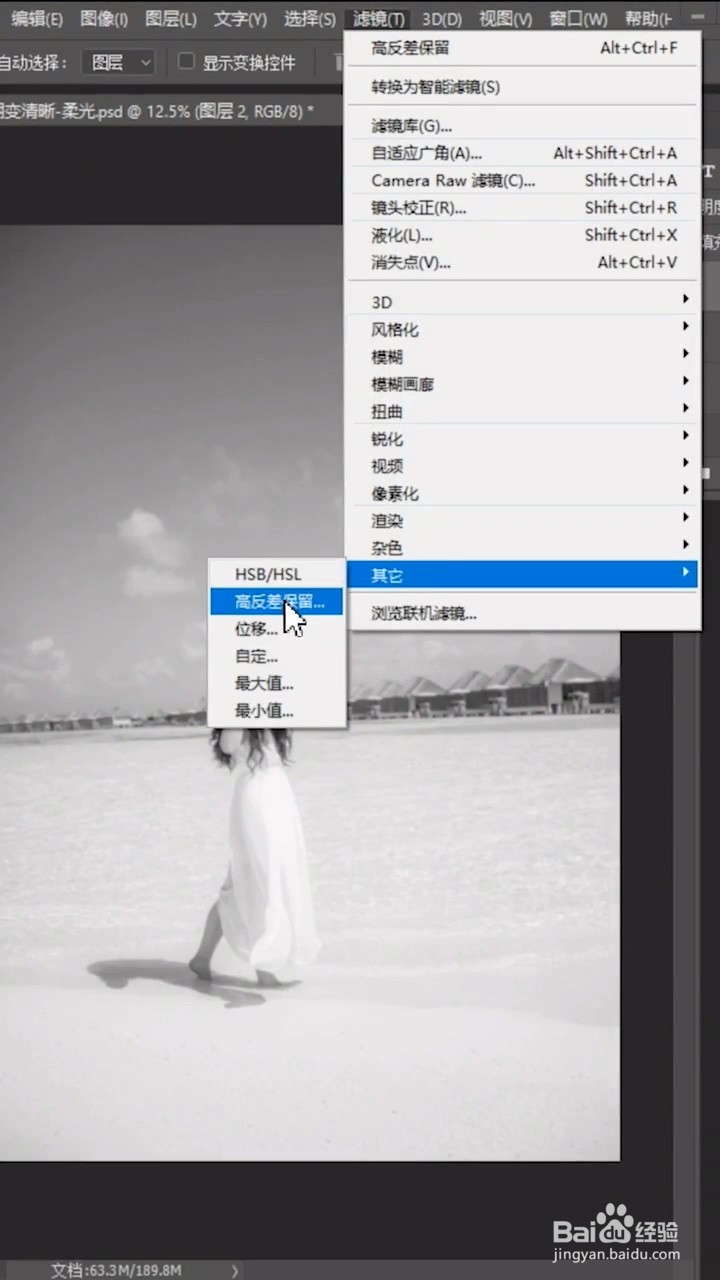The image size is (720, 1280).
Task: Open the 窗口(W) menu
Action: coord(578,19)
